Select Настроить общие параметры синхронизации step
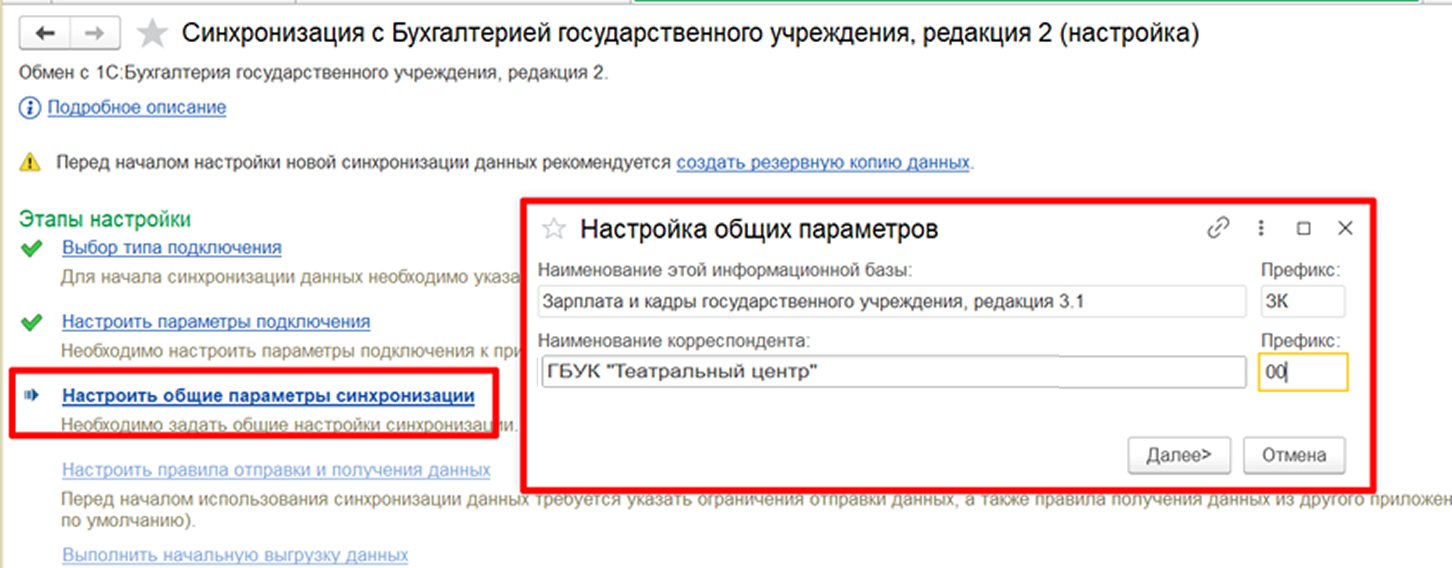 [x=268, y=396]
